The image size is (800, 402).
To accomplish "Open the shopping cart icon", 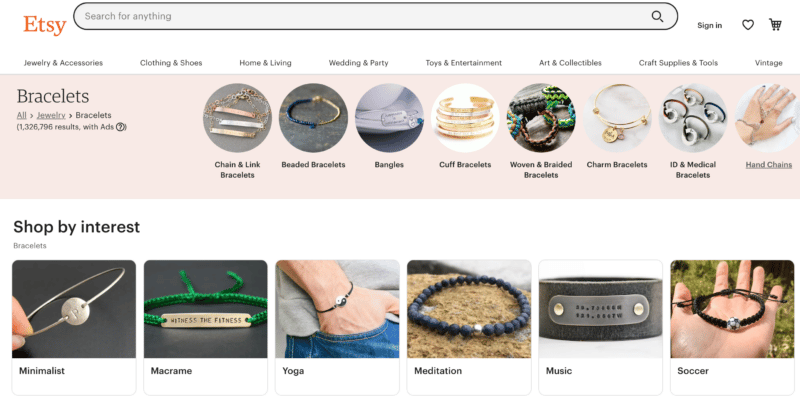I will point(776,24).
